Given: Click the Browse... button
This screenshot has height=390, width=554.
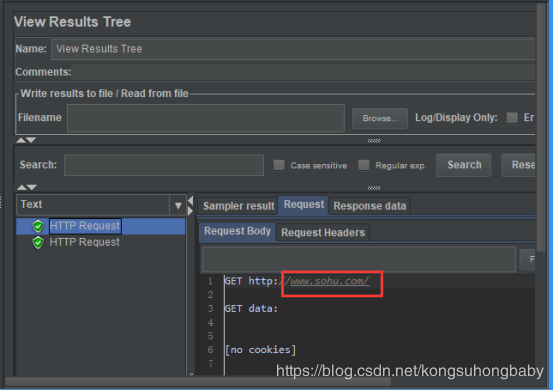Looking at the screenshot, I should (x=380, y=118).
